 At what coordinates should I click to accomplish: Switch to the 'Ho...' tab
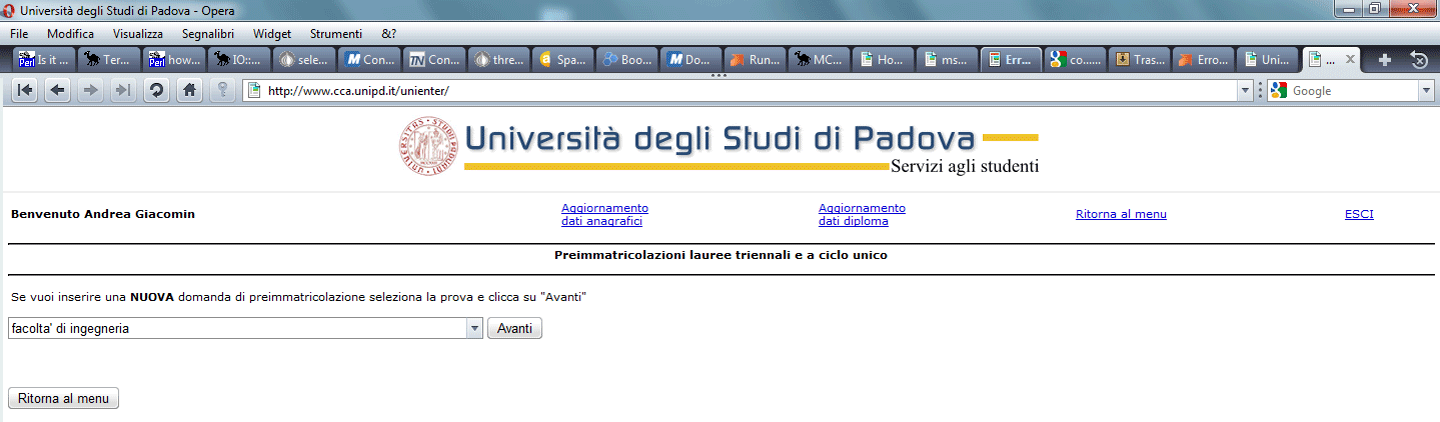click(x=884, y=60)
